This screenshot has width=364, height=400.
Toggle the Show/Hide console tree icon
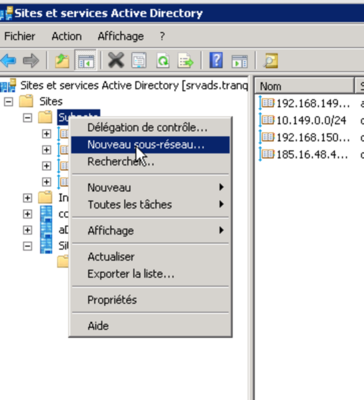click(x=86, y=61)
